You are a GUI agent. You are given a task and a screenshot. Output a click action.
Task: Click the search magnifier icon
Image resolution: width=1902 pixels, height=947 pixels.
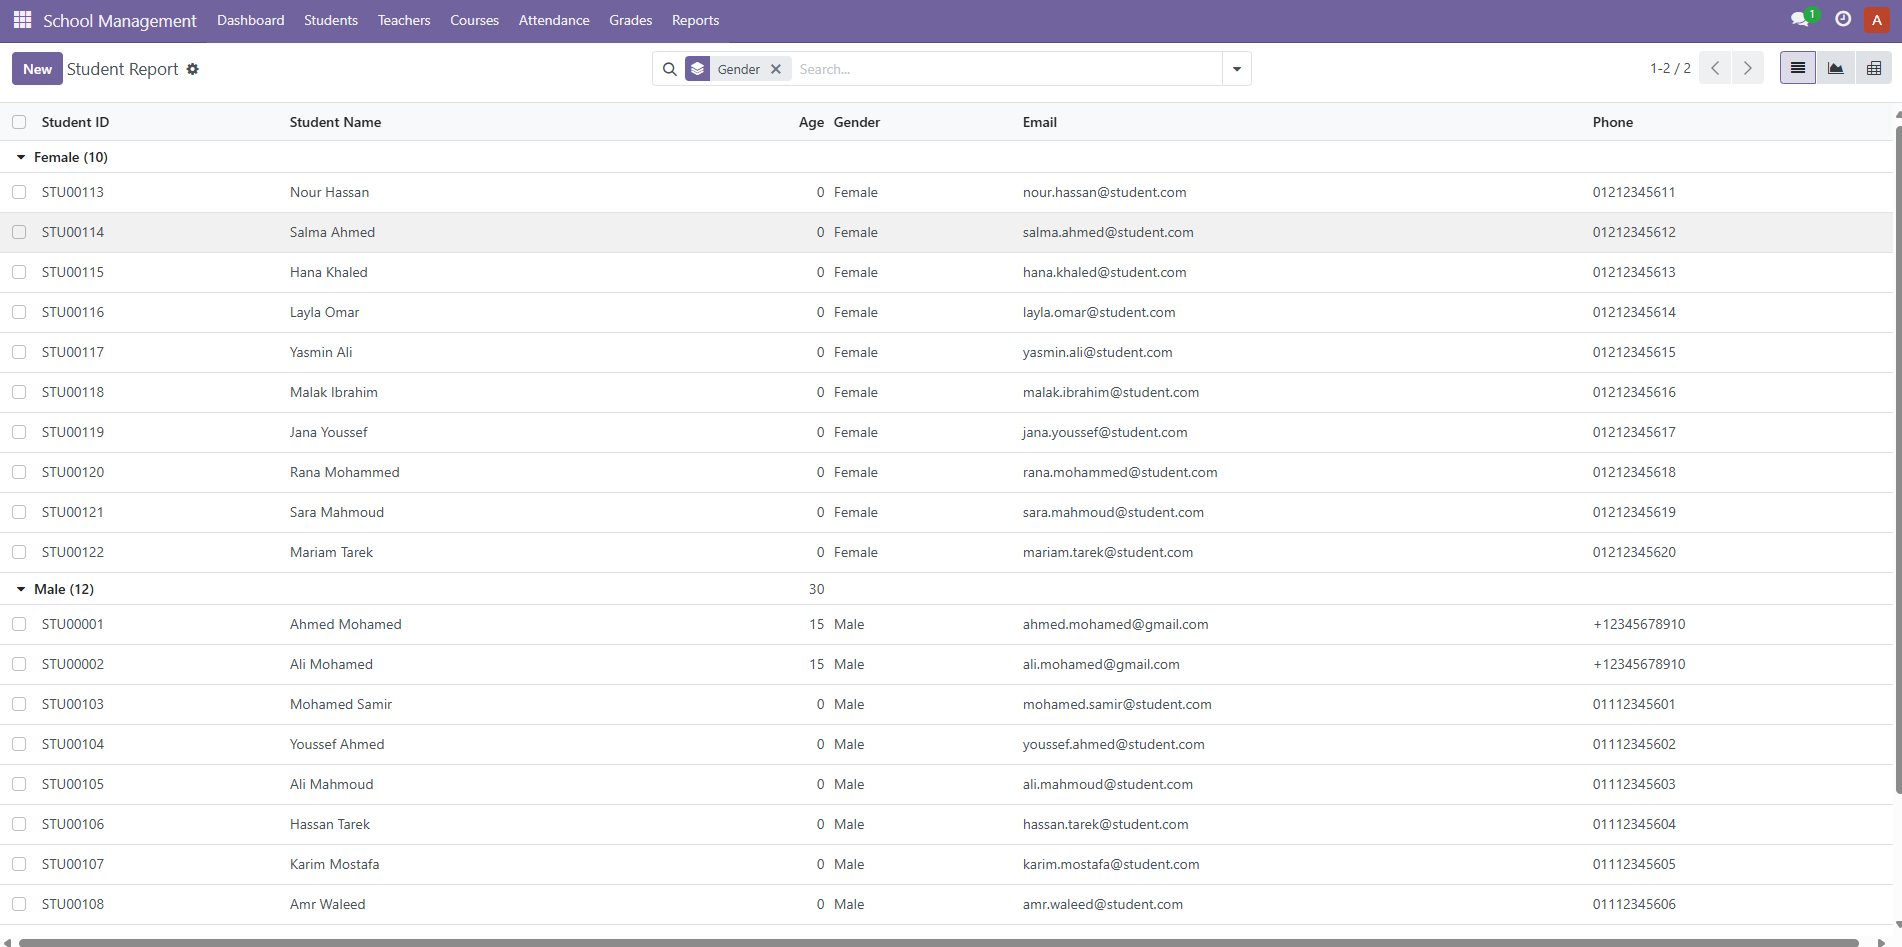670,69
